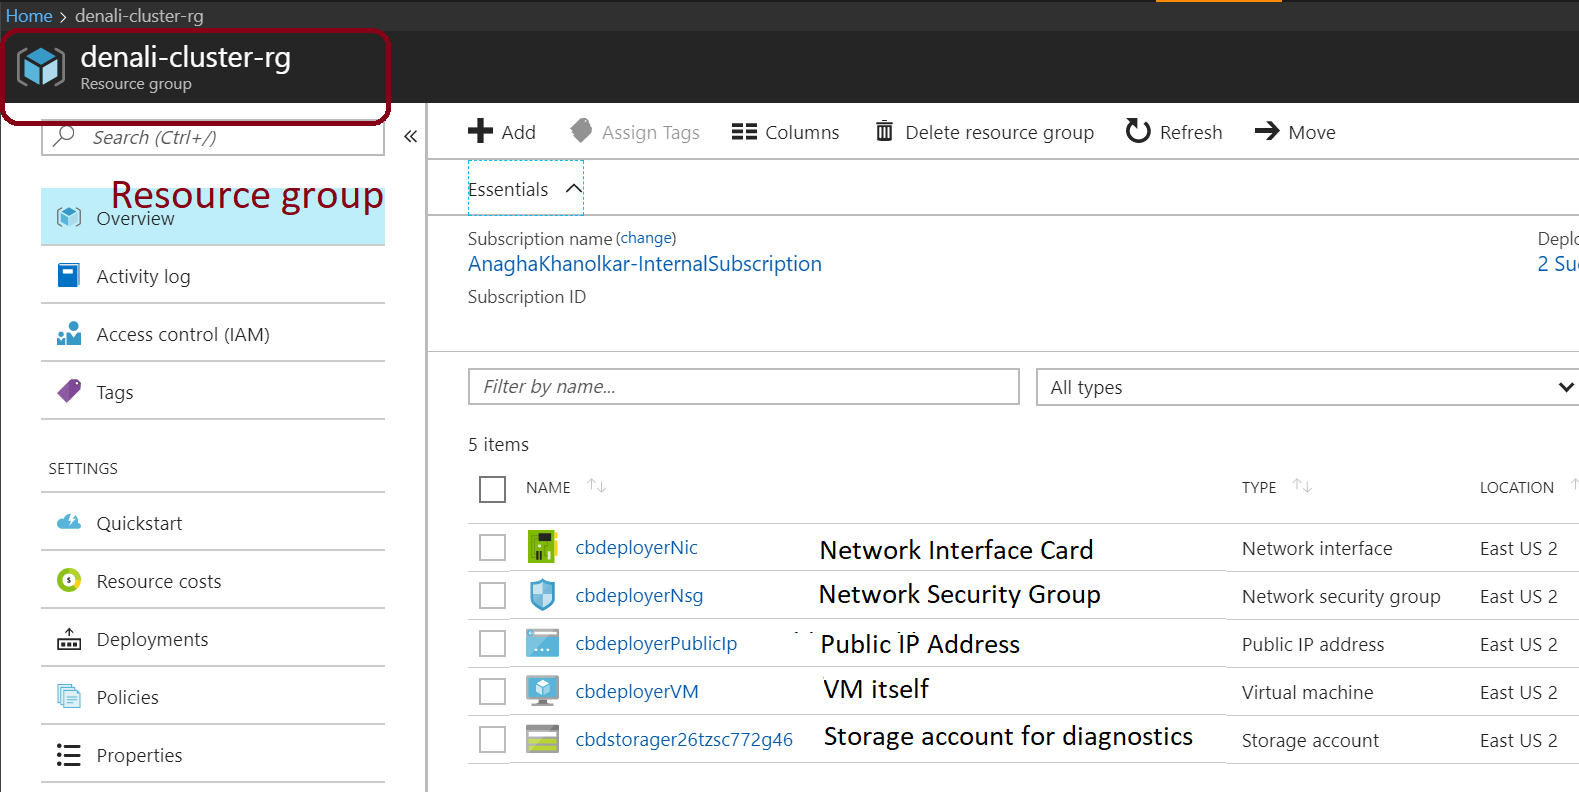Click the circular Refresh arrow icon
This screenshot has height=792, width=1579.
click(x=1138, y=131)
